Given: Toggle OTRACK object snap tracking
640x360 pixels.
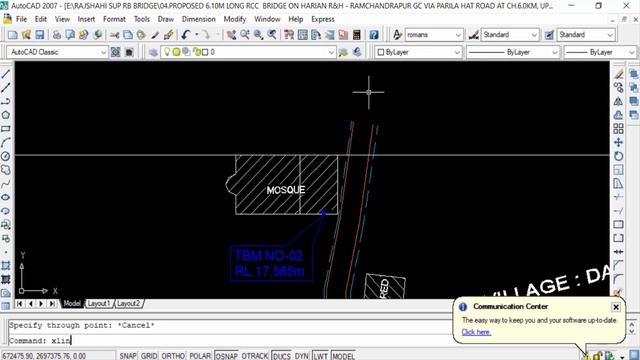Looking at the screenshot, I should pyautogui.click(x=255, y=356).
